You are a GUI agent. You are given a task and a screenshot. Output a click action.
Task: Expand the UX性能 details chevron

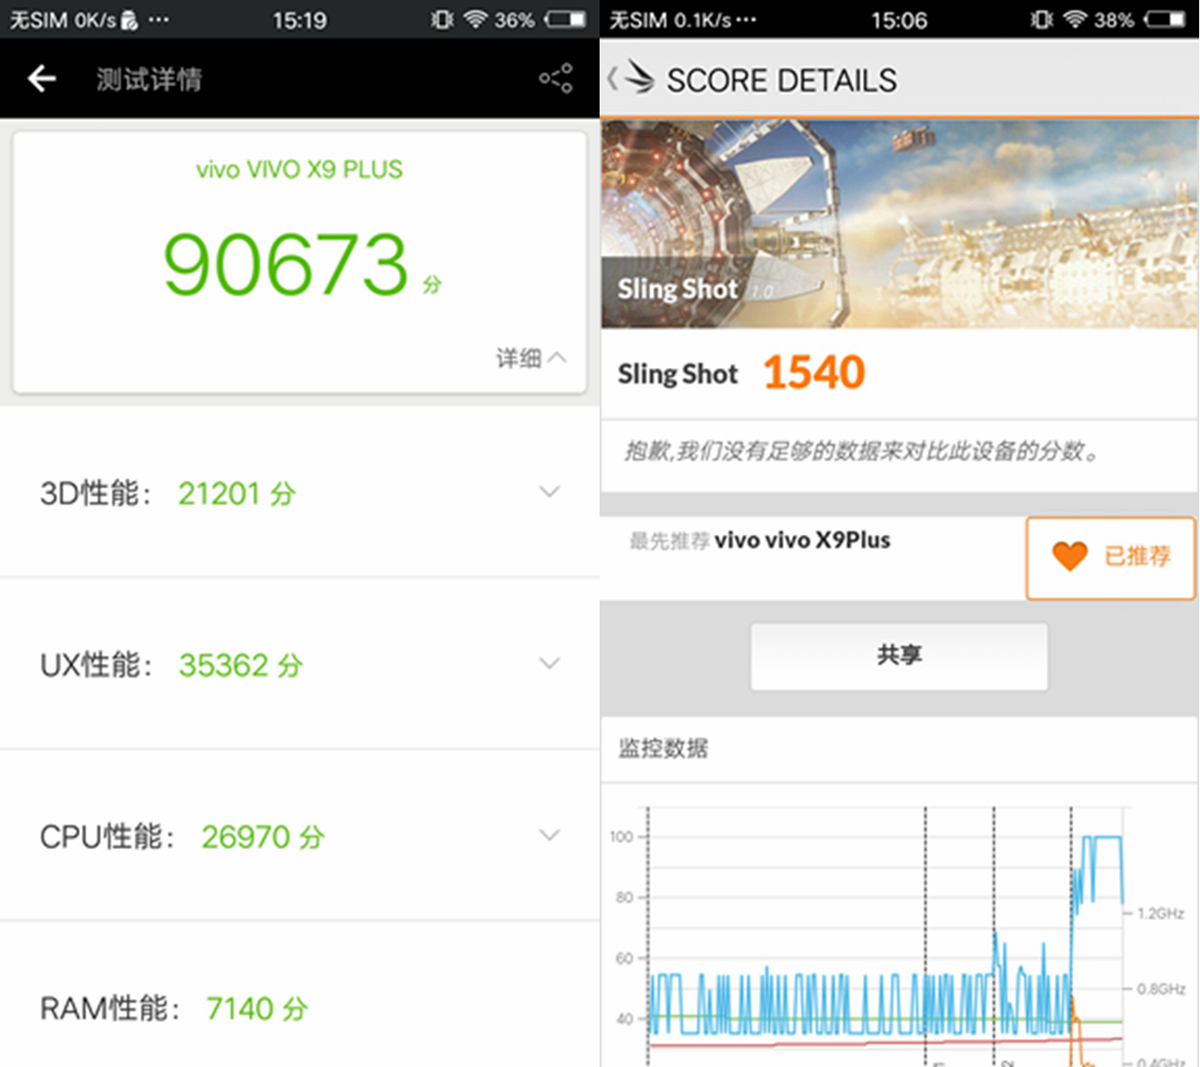tap(550, 664)
